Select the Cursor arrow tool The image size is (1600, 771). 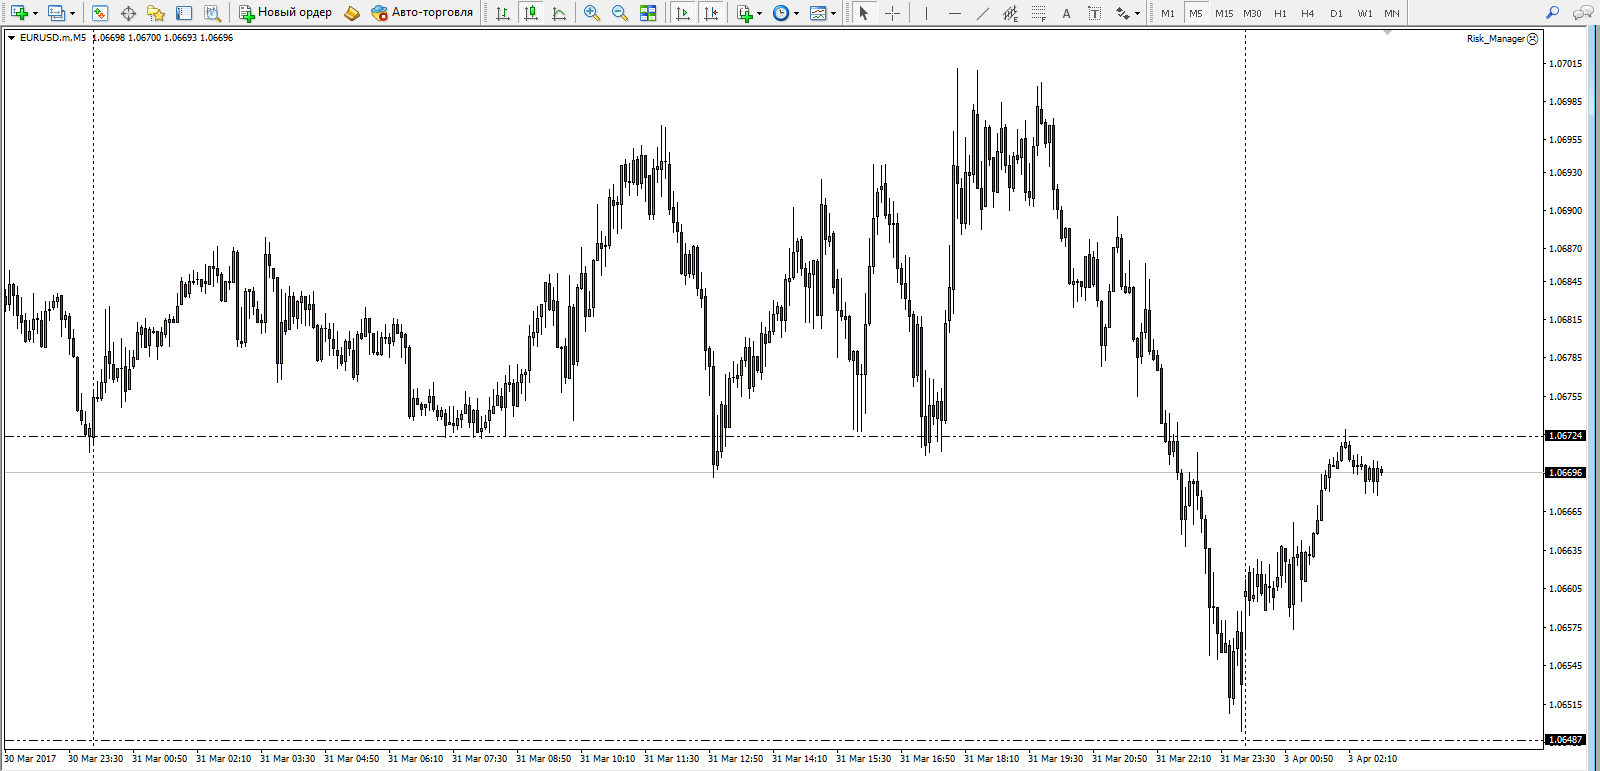point(864,13)
